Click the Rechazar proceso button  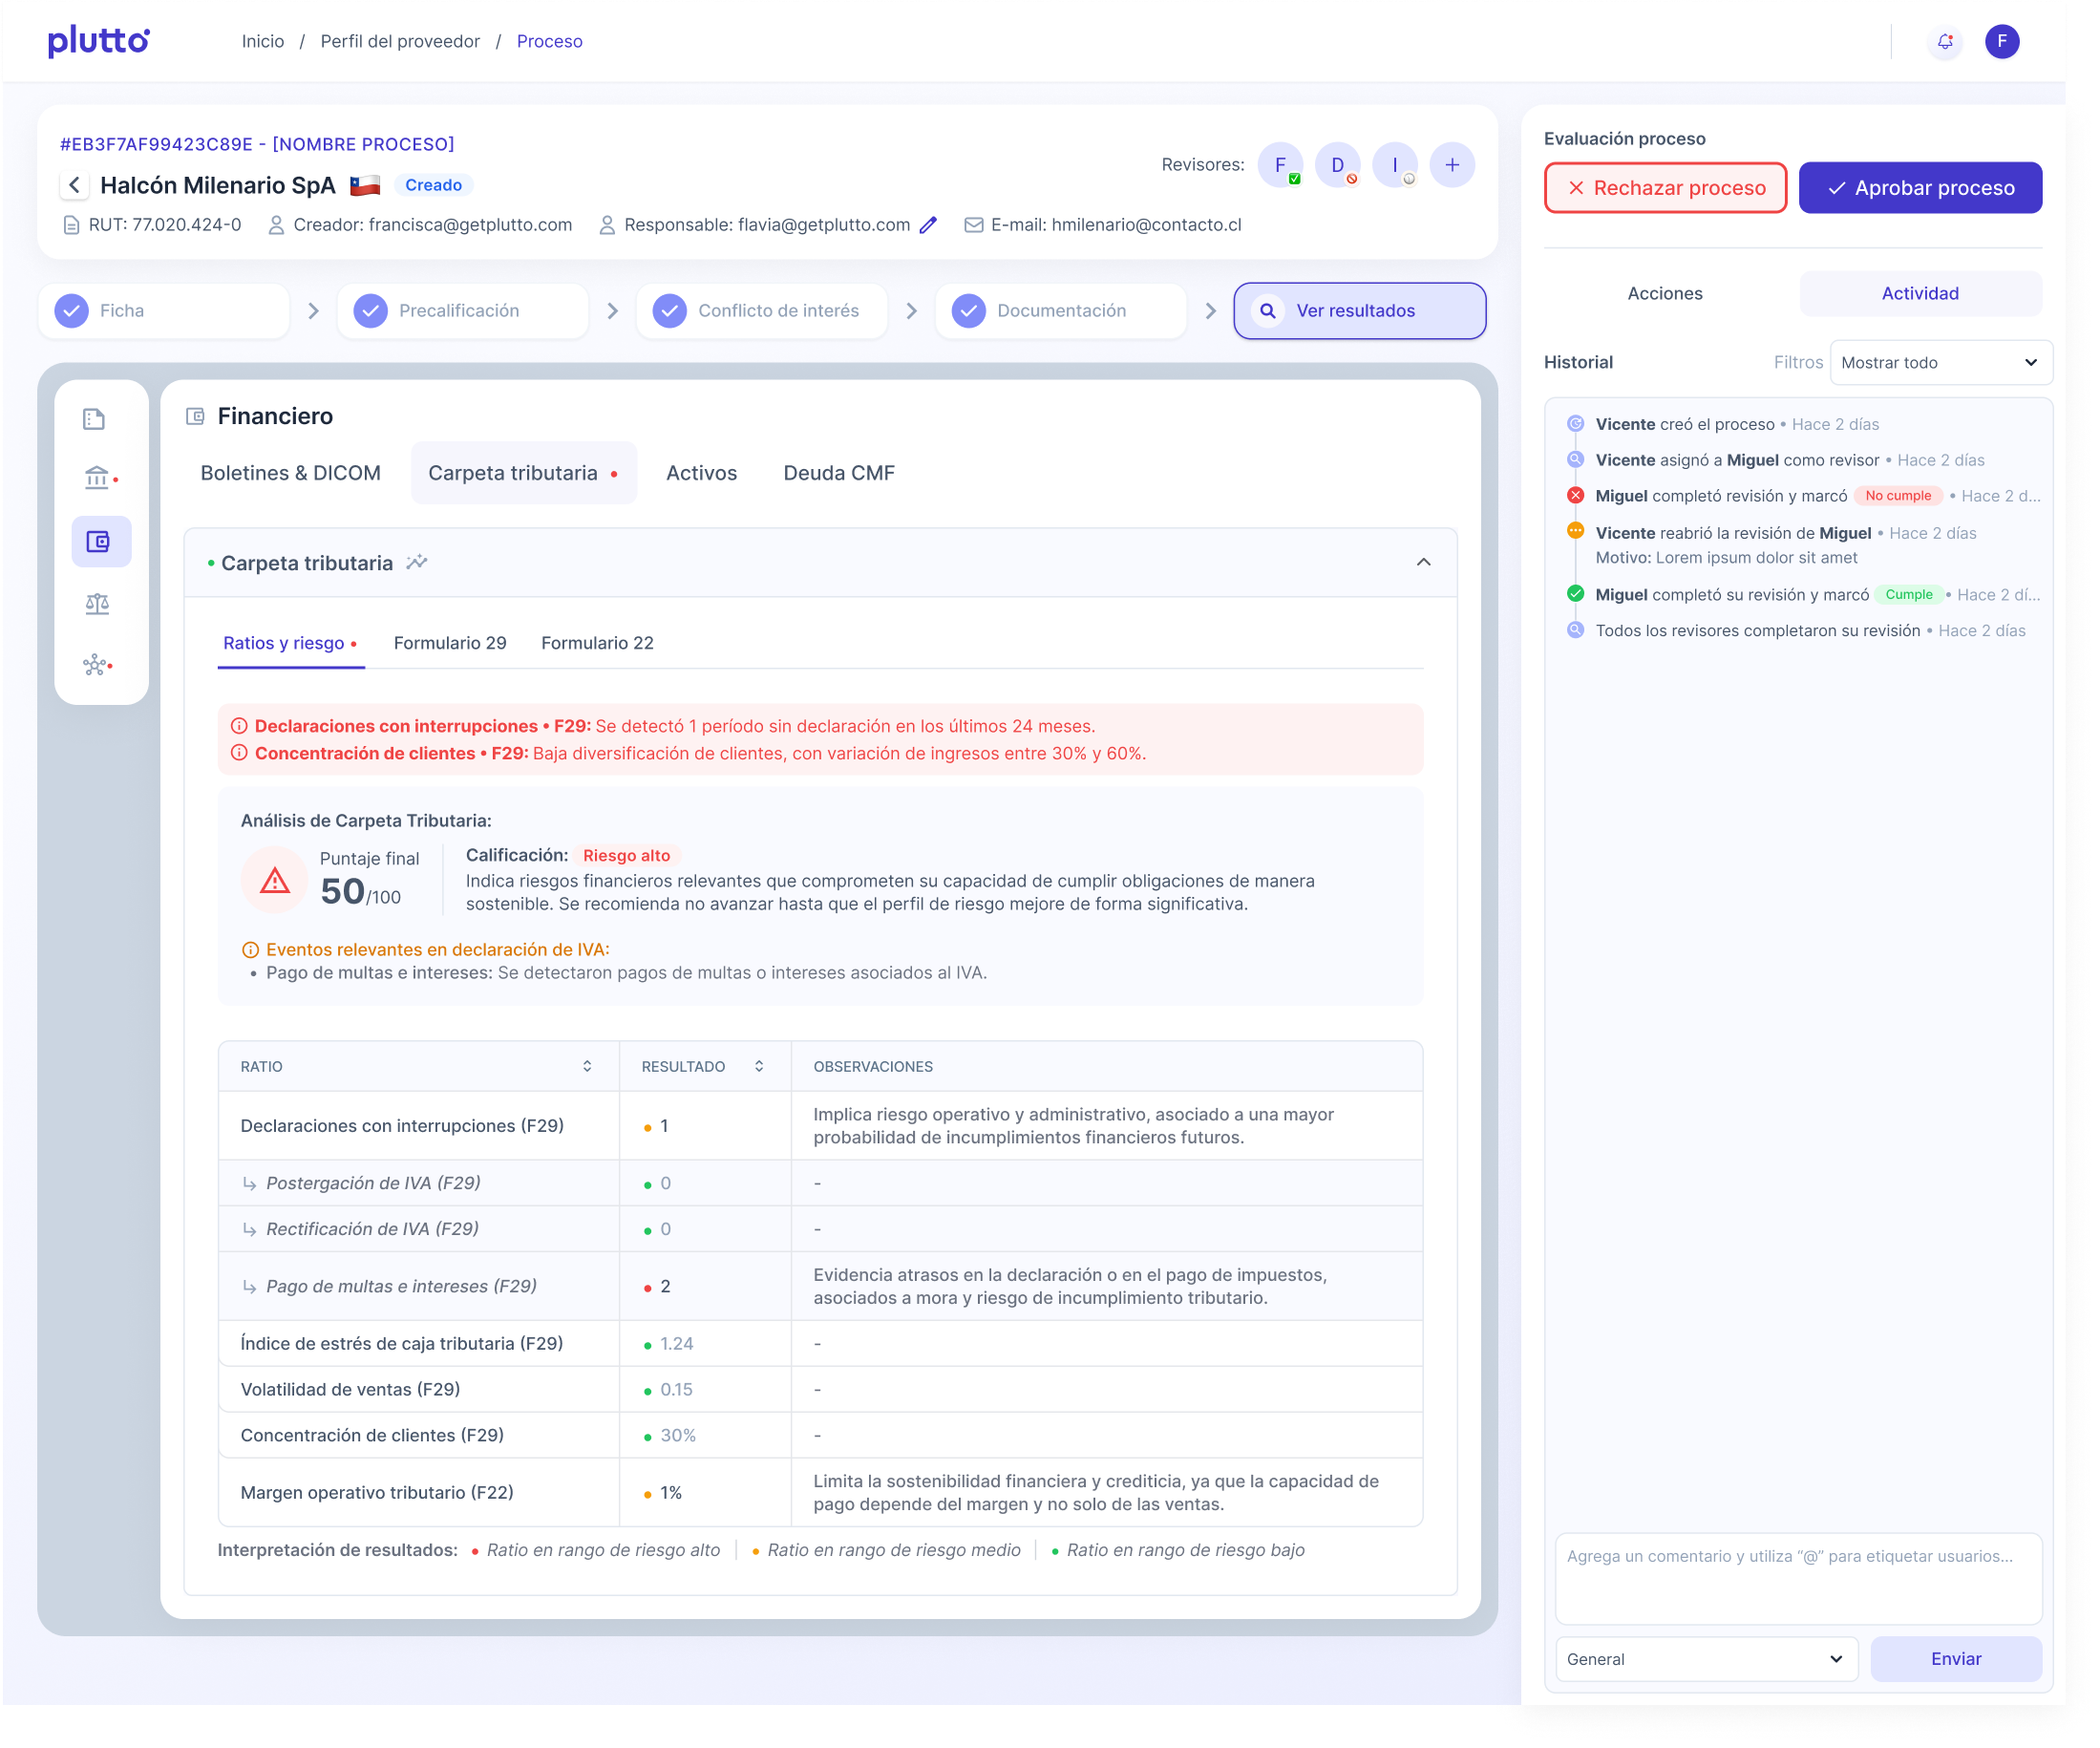(1665, 188)
